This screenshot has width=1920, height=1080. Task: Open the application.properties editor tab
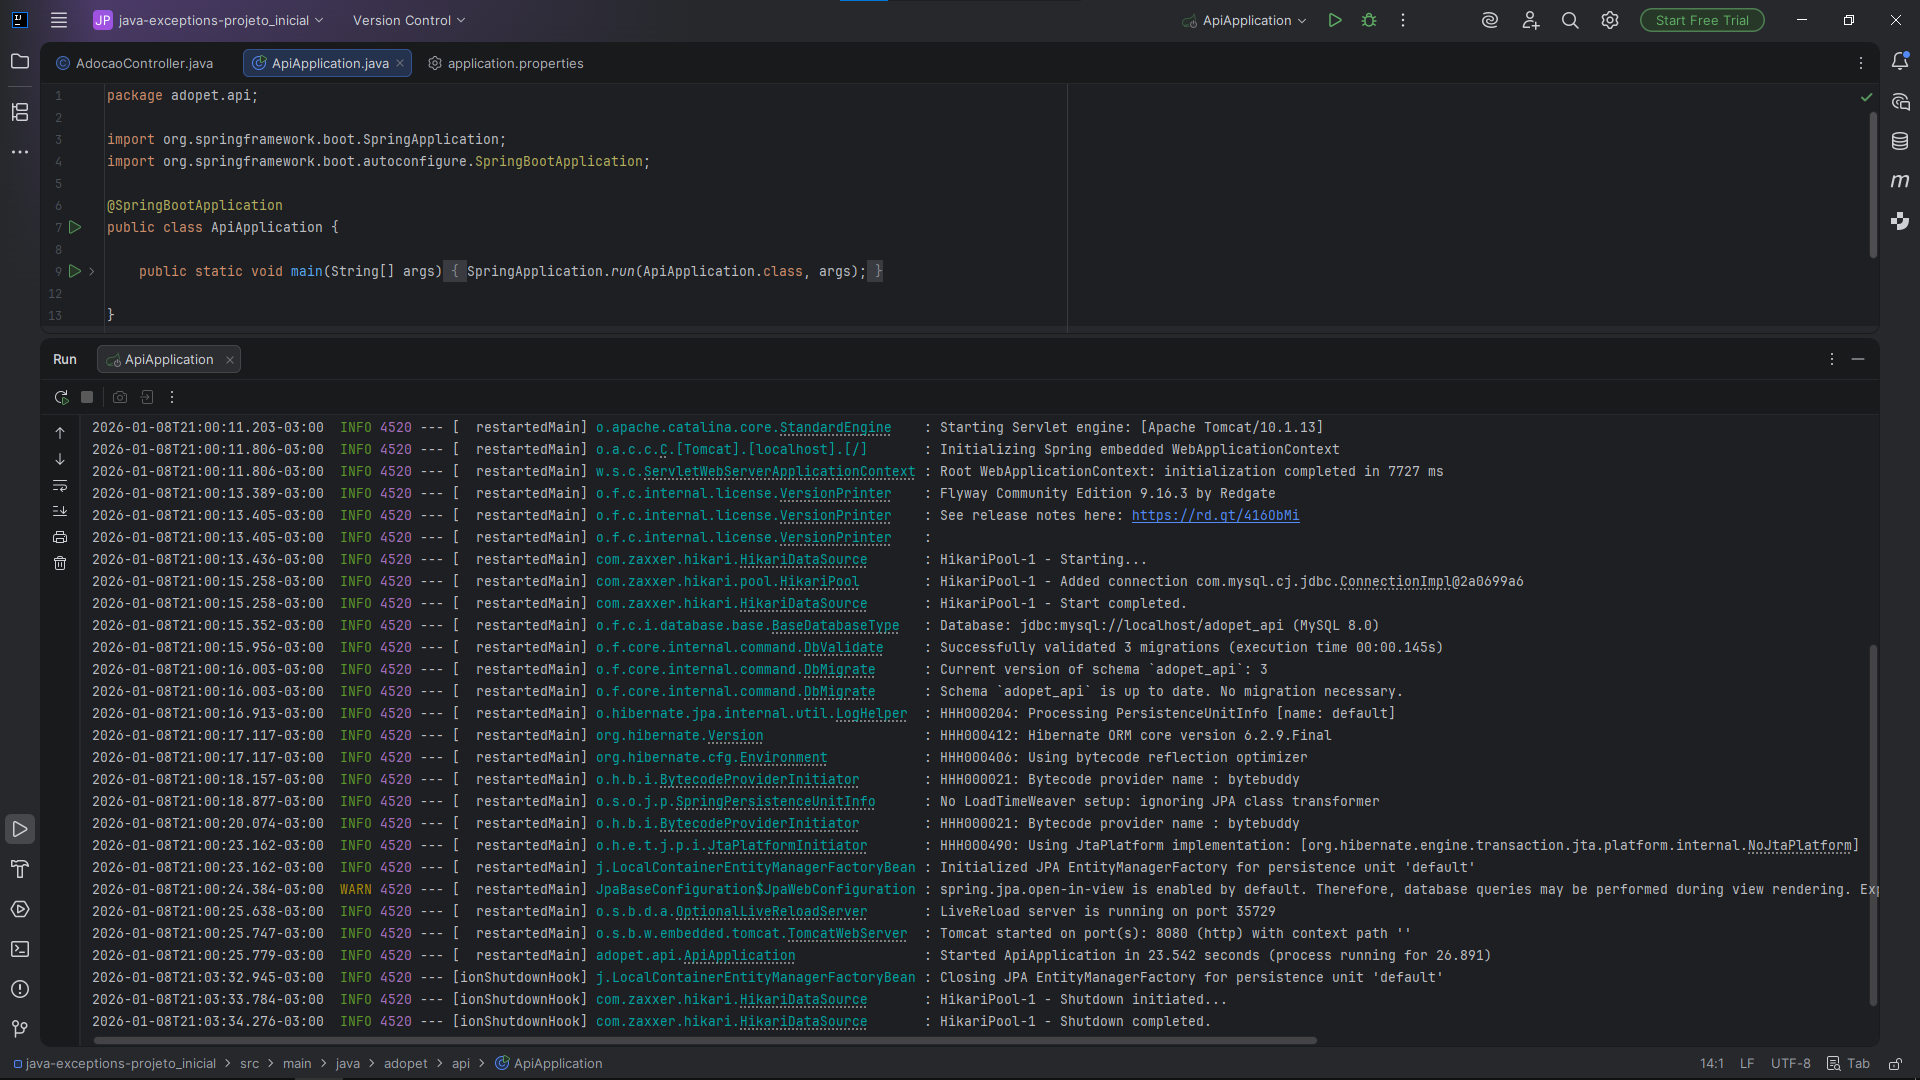click(x=505, y=63)
